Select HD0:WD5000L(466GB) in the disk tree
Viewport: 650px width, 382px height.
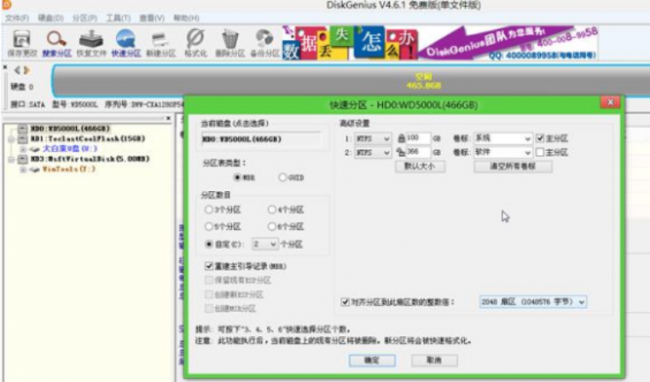(x=70, y=128)
